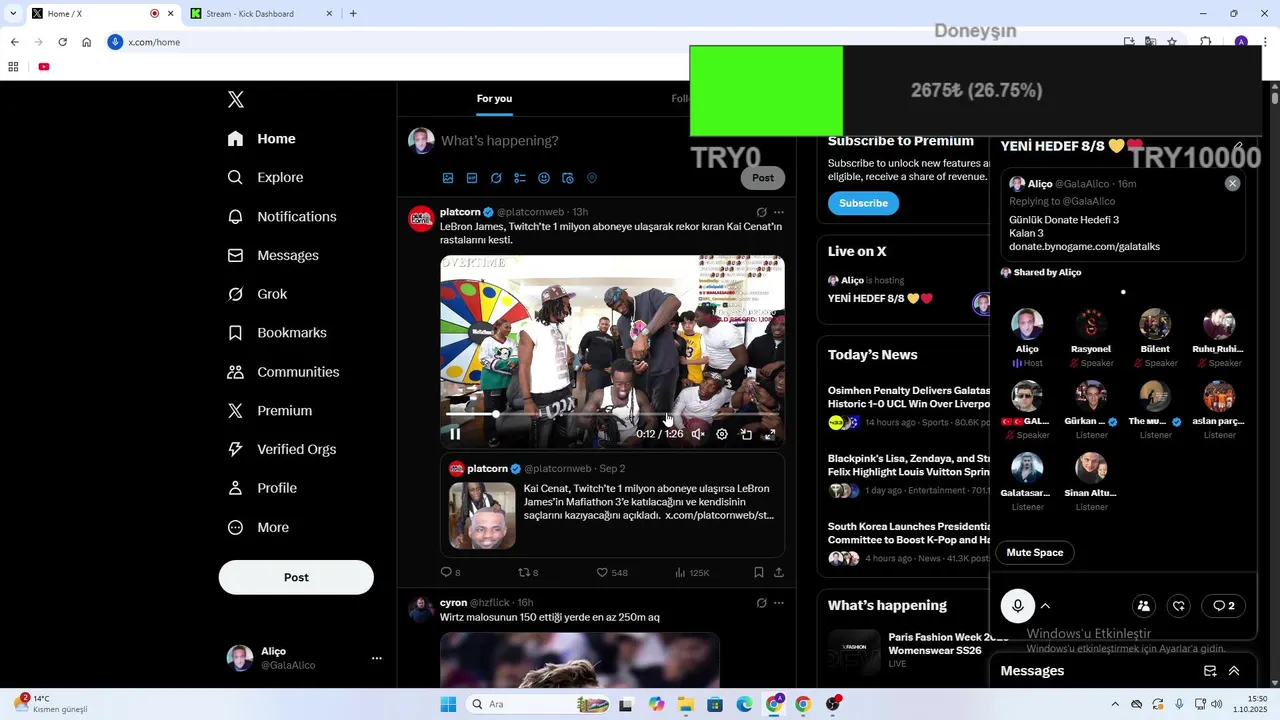
Task: Repost the platcorn post
Action: 528,573
